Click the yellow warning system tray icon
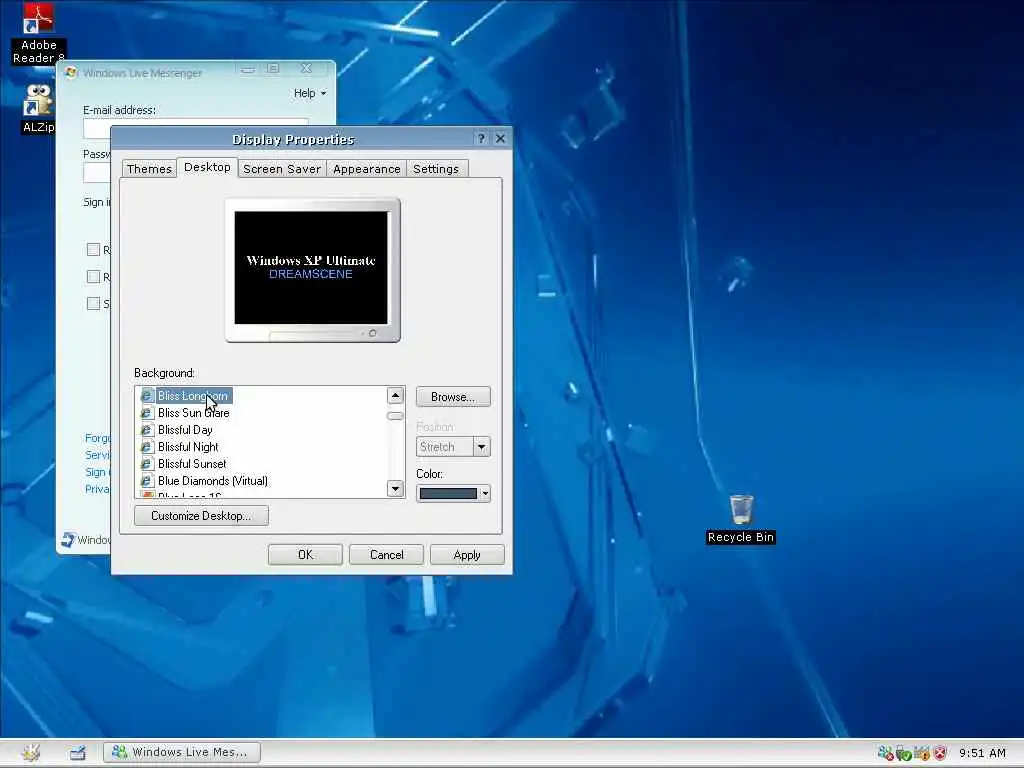 pos(921,753)
